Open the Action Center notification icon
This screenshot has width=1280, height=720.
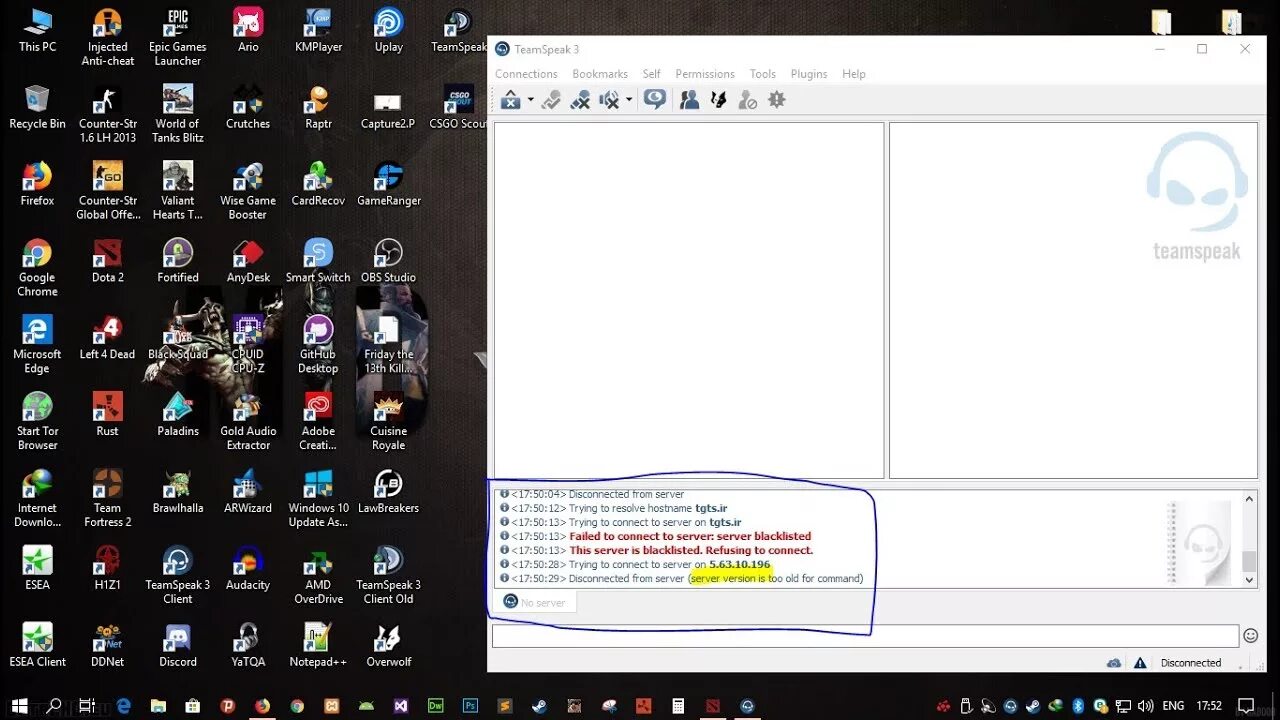(1246, 706)
